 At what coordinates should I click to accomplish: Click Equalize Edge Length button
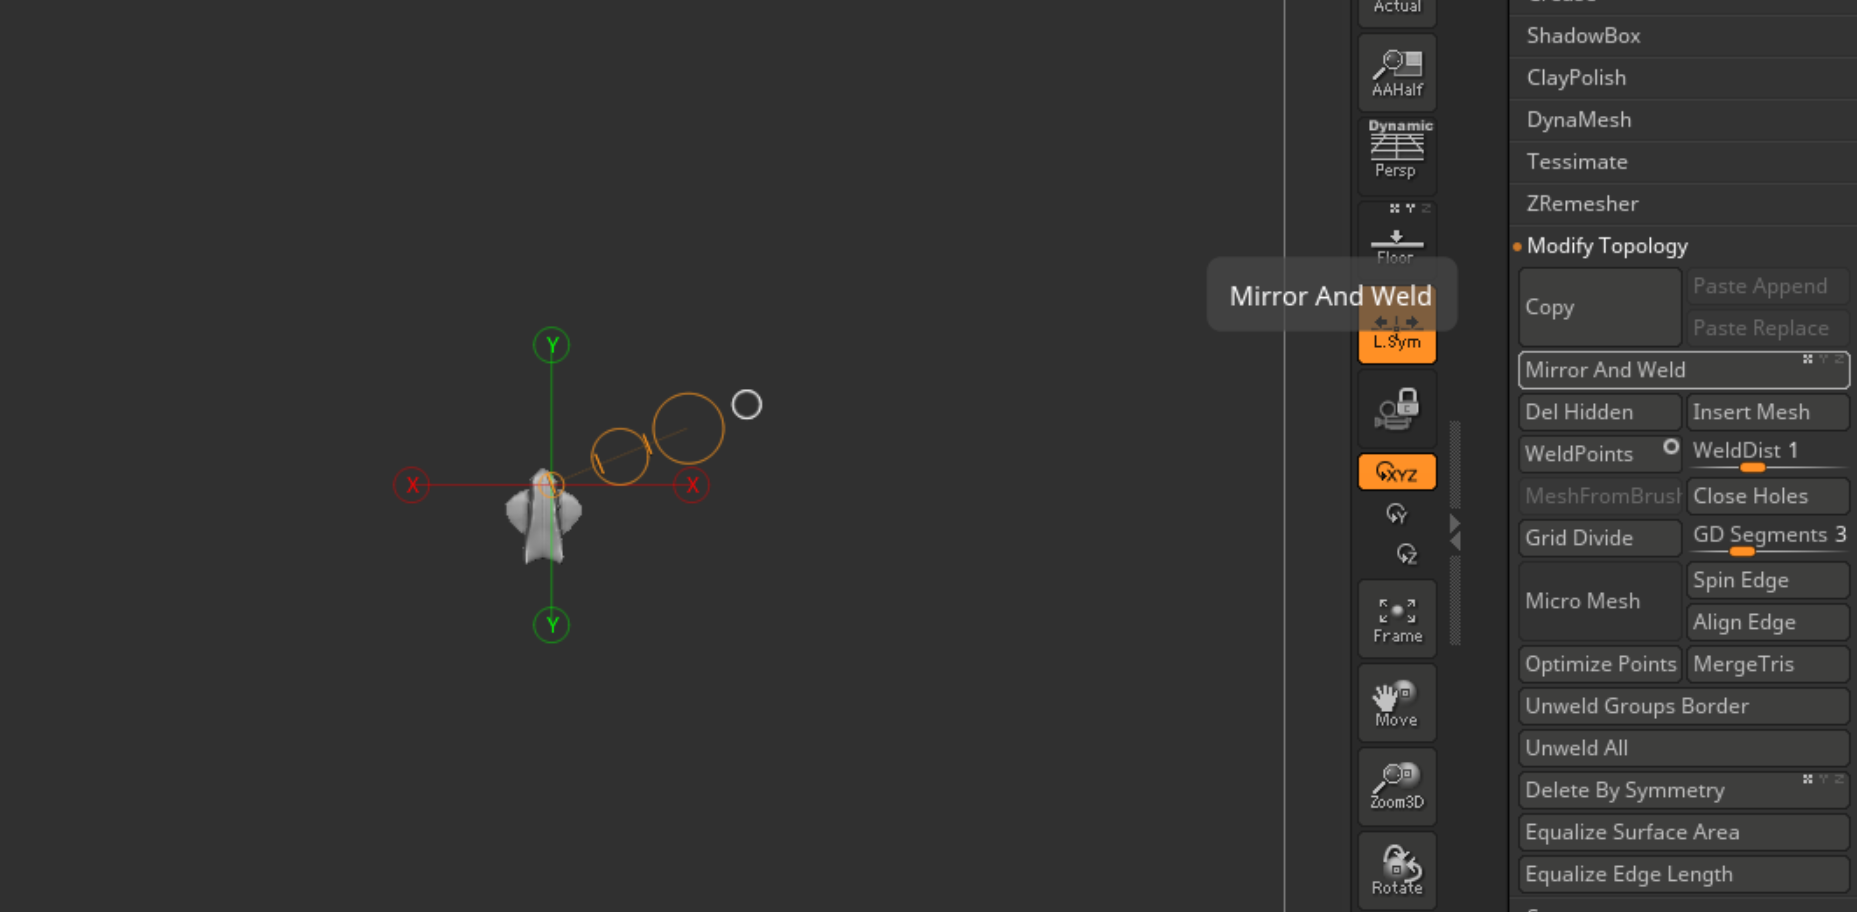[x=1684, y=874]
